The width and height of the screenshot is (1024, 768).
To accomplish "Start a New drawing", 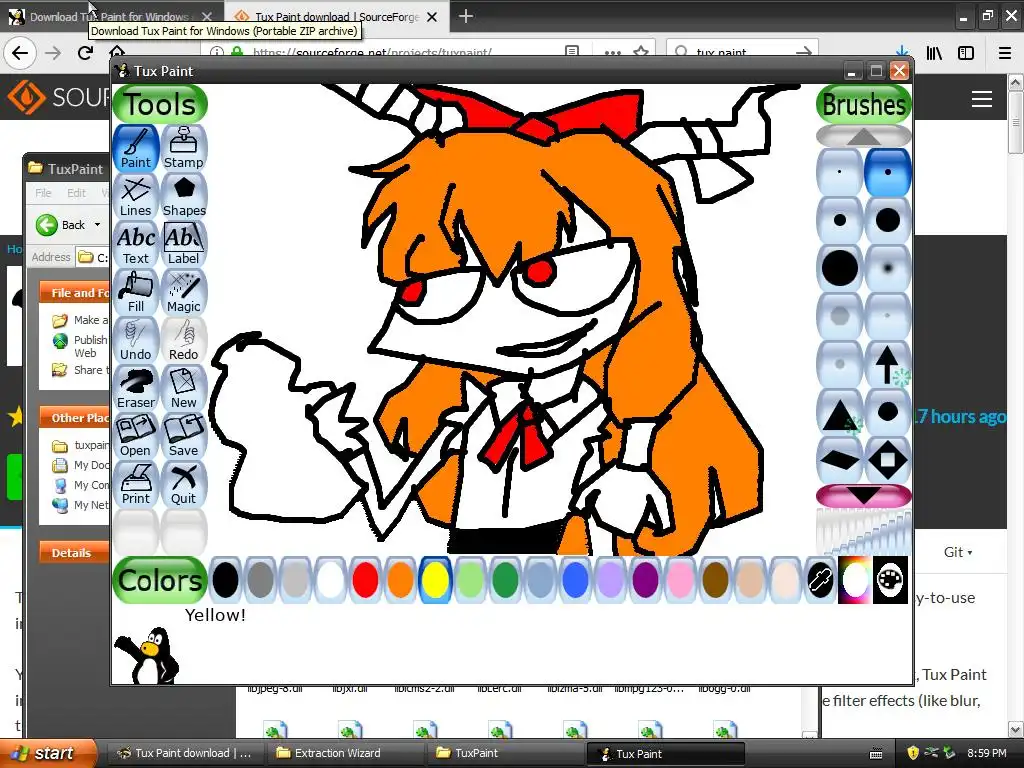I will click(x=184, y=389).
